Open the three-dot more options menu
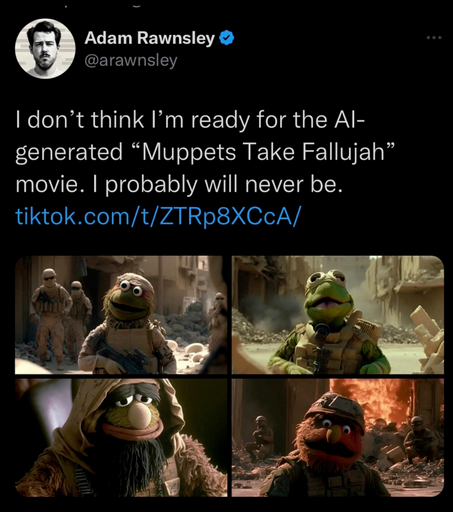The height and width of the screenshot is (512, 453). coord(434,38)
